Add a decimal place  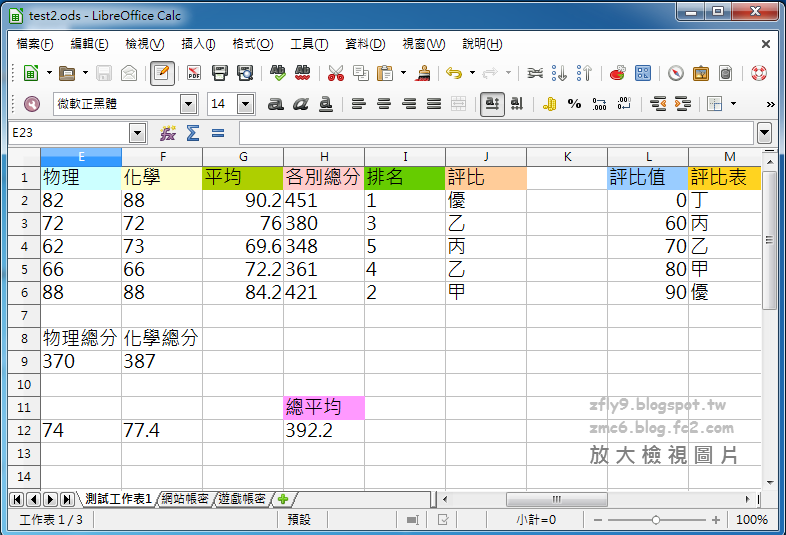click(x=599, y=104)
